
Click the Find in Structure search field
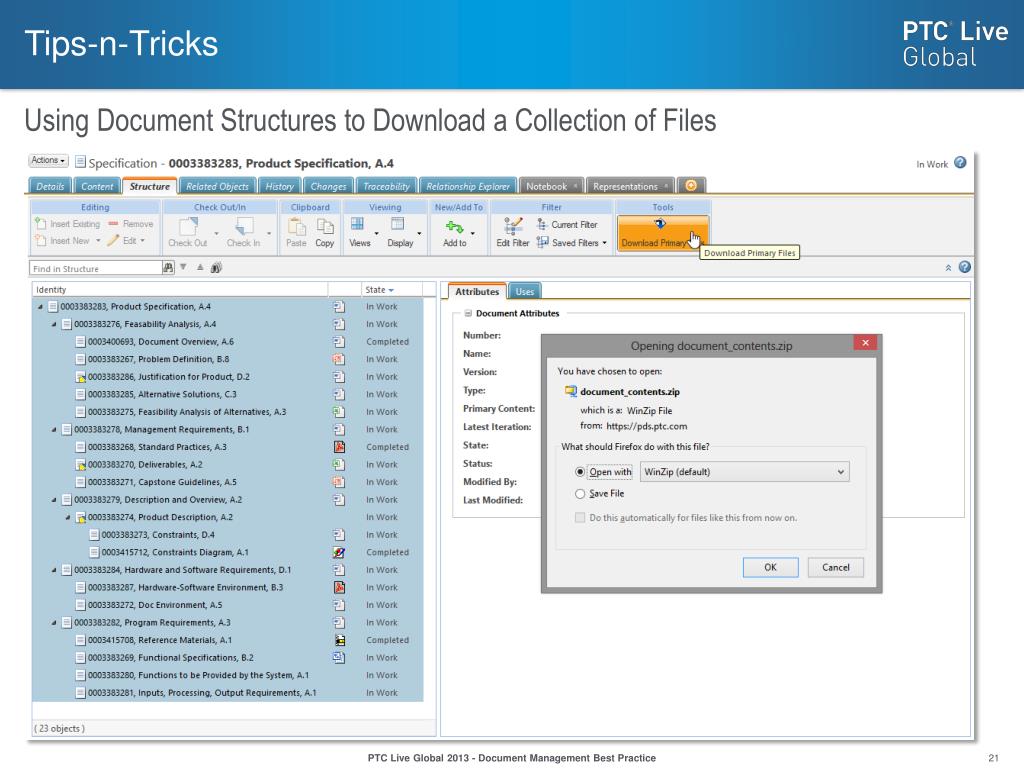click(x=95, y=268)
